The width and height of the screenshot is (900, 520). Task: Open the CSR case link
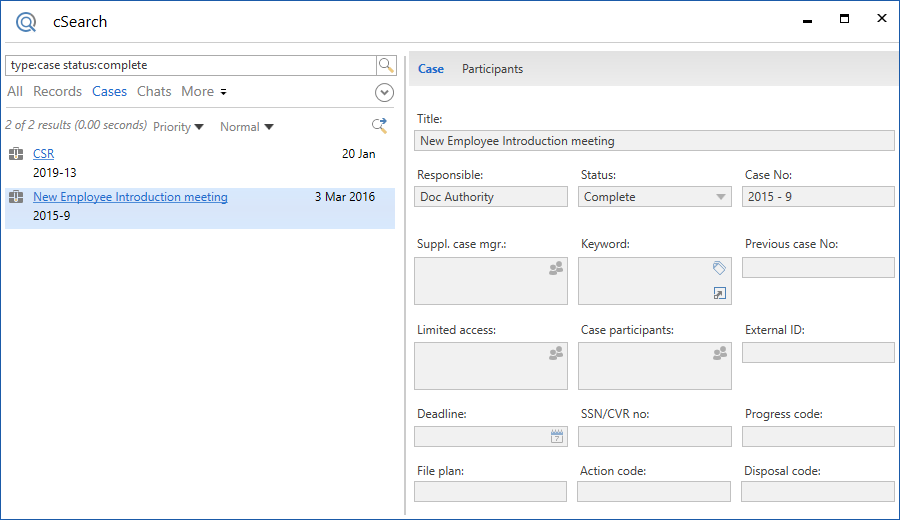[44, 154]
